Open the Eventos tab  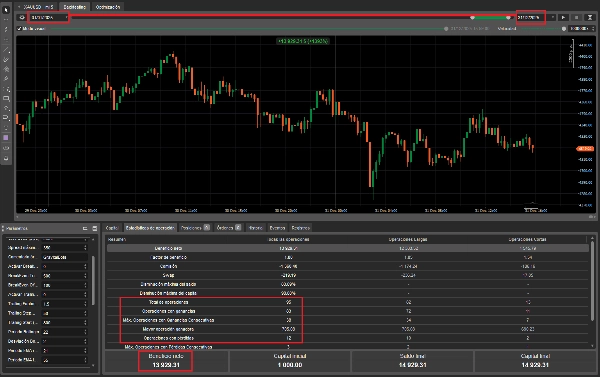[277, 228]
